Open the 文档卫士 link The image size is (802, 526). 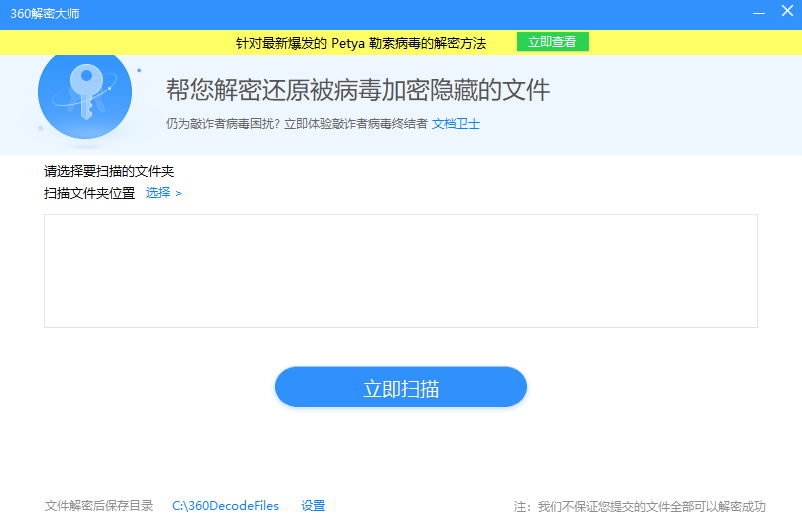click(x=456, y=124)
